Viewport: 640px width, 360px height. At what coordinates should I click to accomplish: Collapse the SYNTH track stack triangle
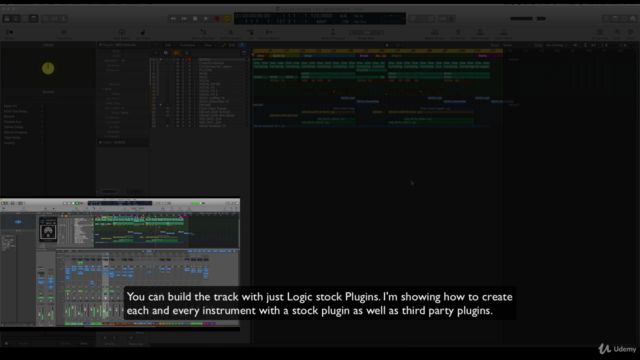[x=160, y=60]
